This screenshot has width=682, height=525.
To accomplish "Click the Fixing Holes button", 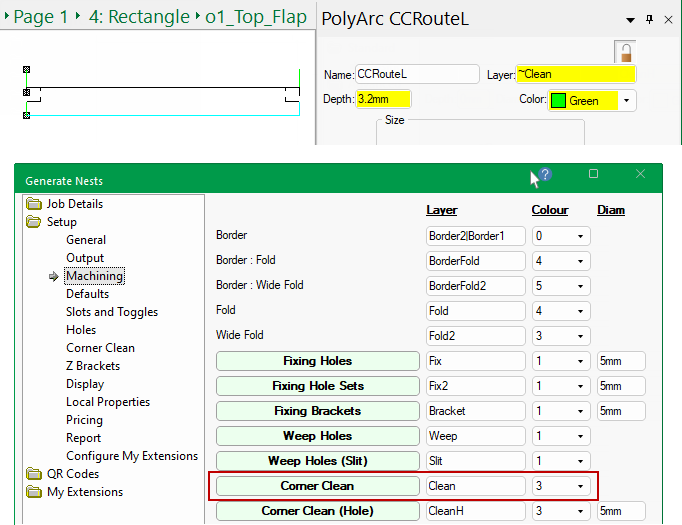I will [317, 361].
